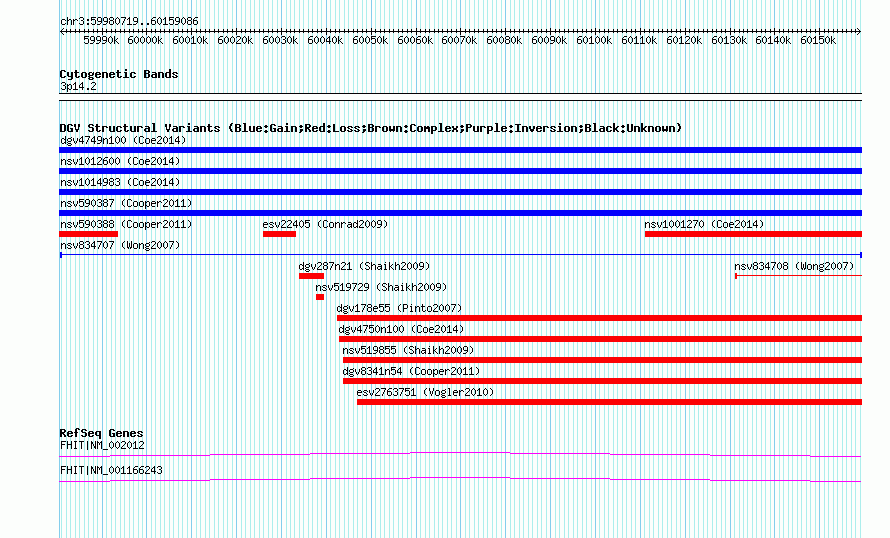Select the red dgv4750n100 loss bar
890x538 pixels.
pyautogui.click(x=601, y=339)
